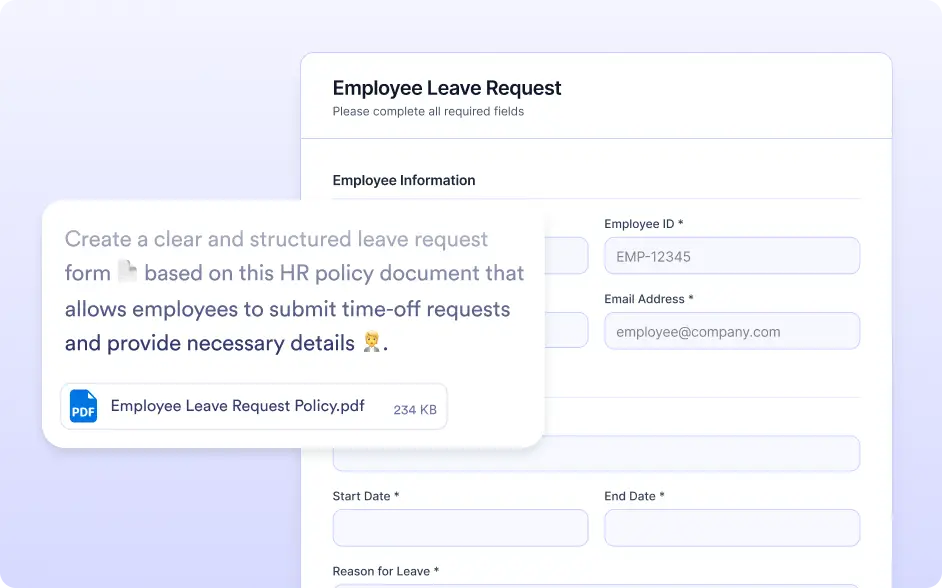The width and height of the screenshot is (942, 588).
Task: Click the 'End Date *' label
Action: tap(634, 496)
